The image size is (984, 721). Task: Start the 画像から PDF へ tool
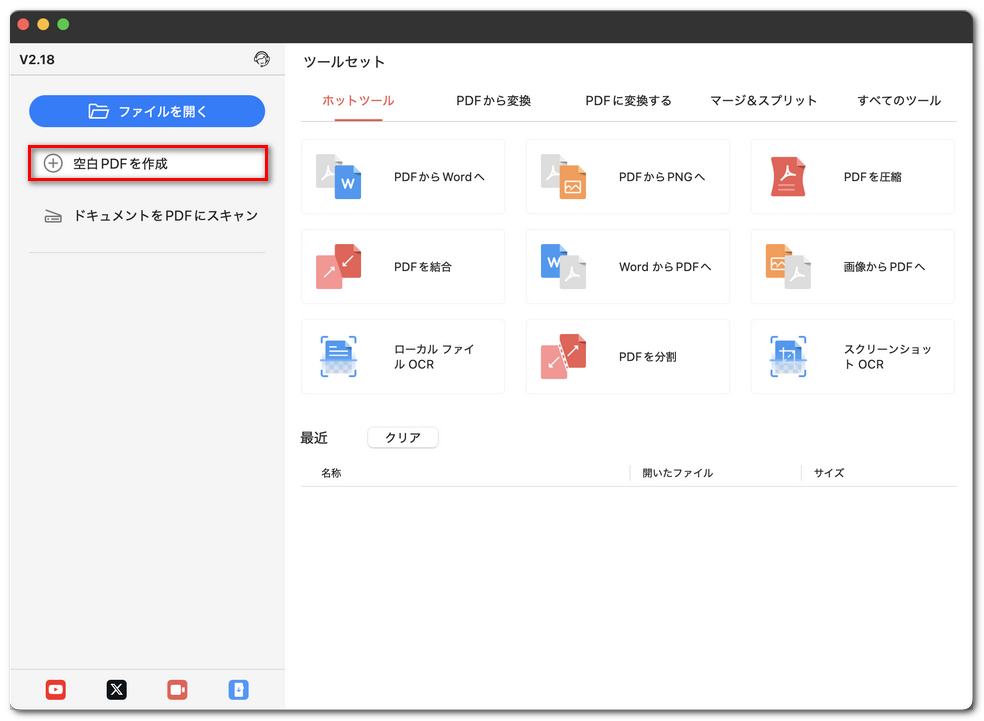(852, 266)
